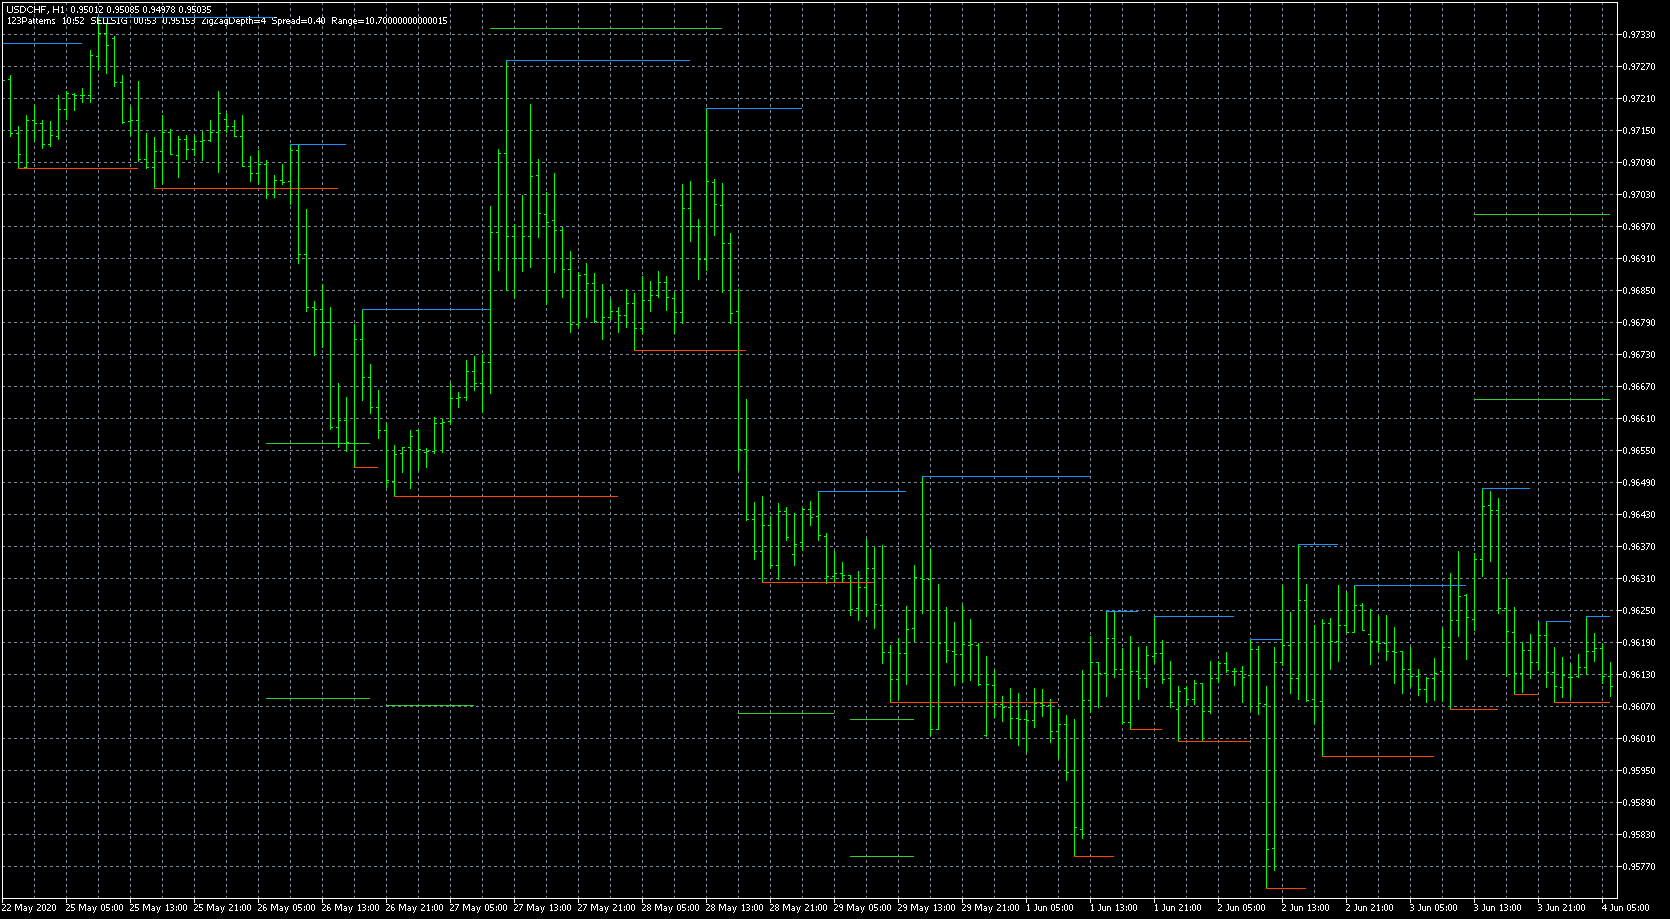
Task: Click the 0.97270 price axis label
Action: [x=1641, y=67]
